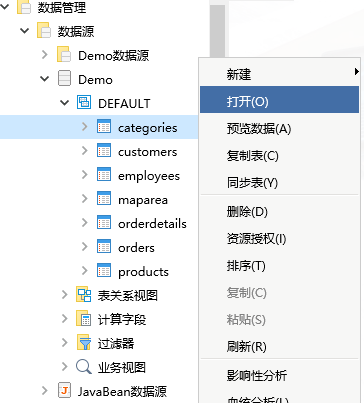Collapse the 数据源 node
The image size is (364, 403).
pos(25,31)
